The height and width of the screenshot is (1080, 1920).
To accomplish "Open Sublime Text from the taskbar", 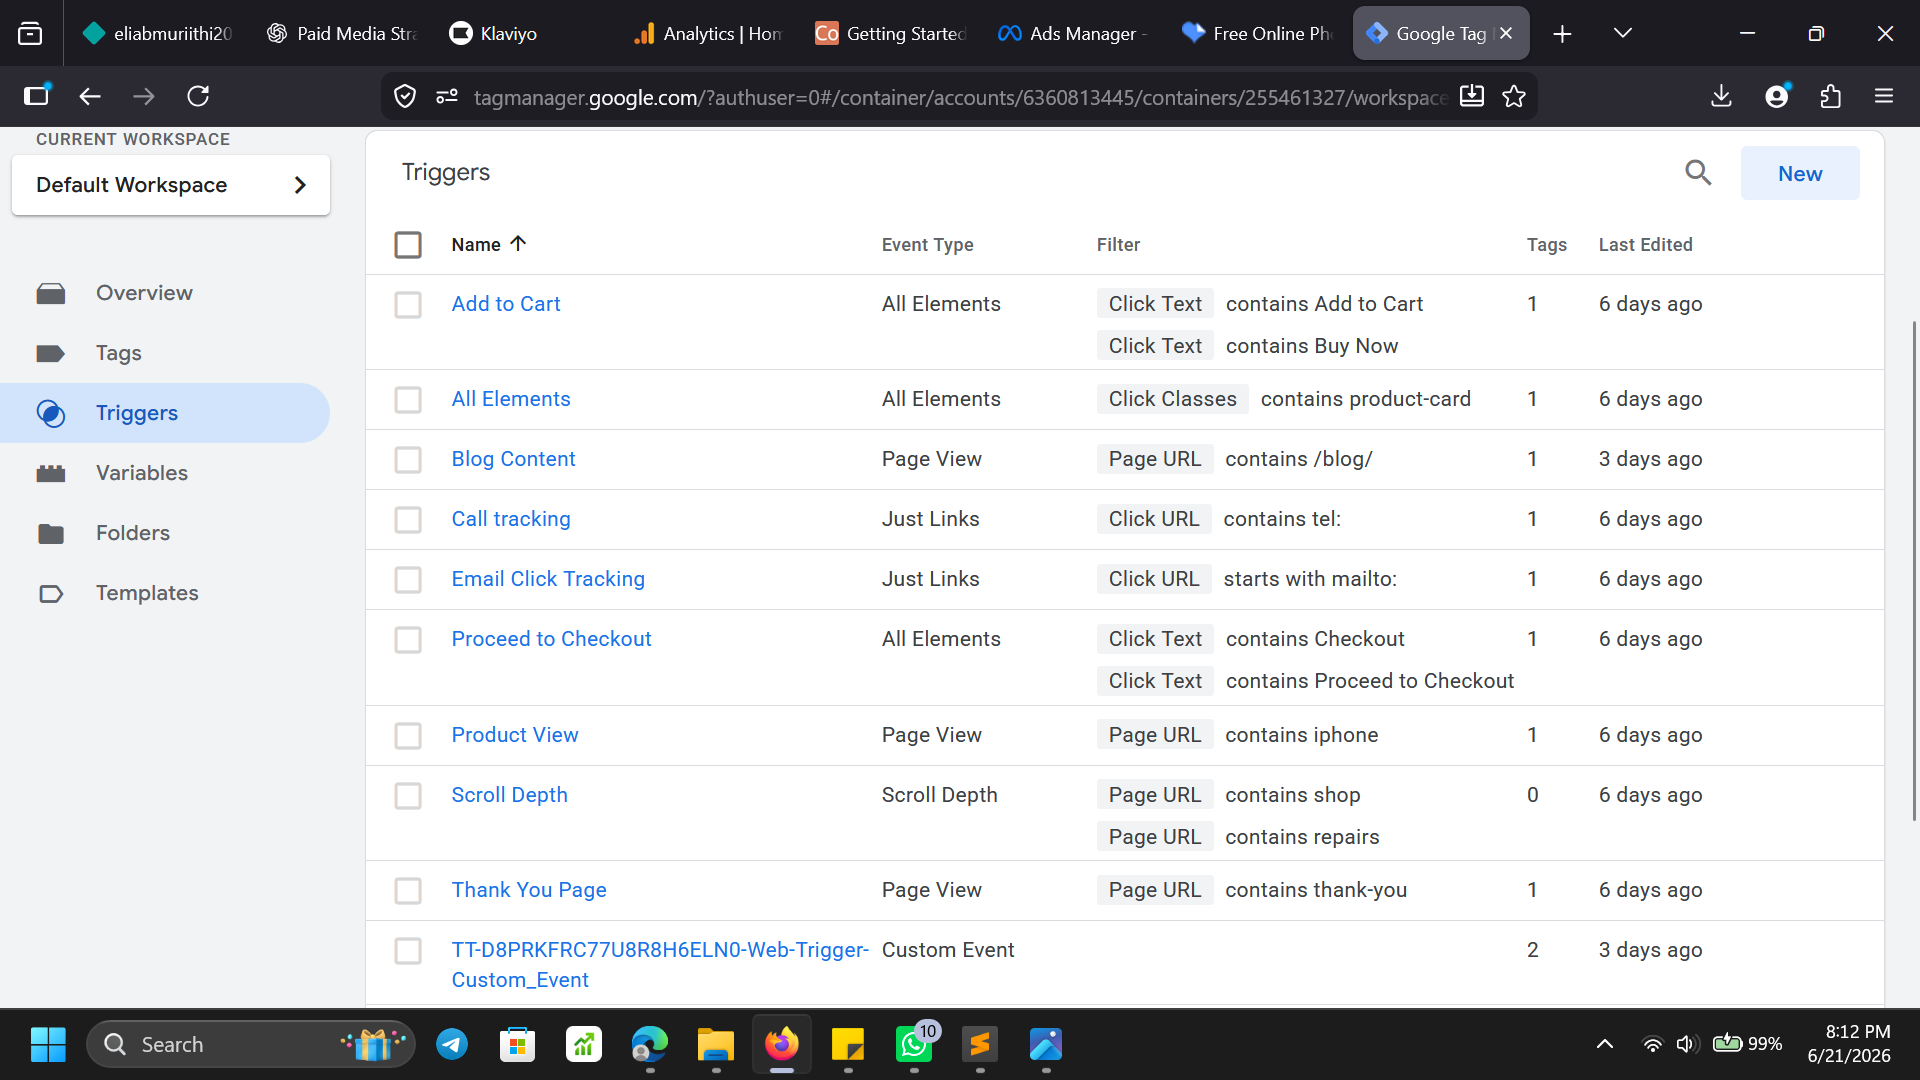I will coord(980,1045).
